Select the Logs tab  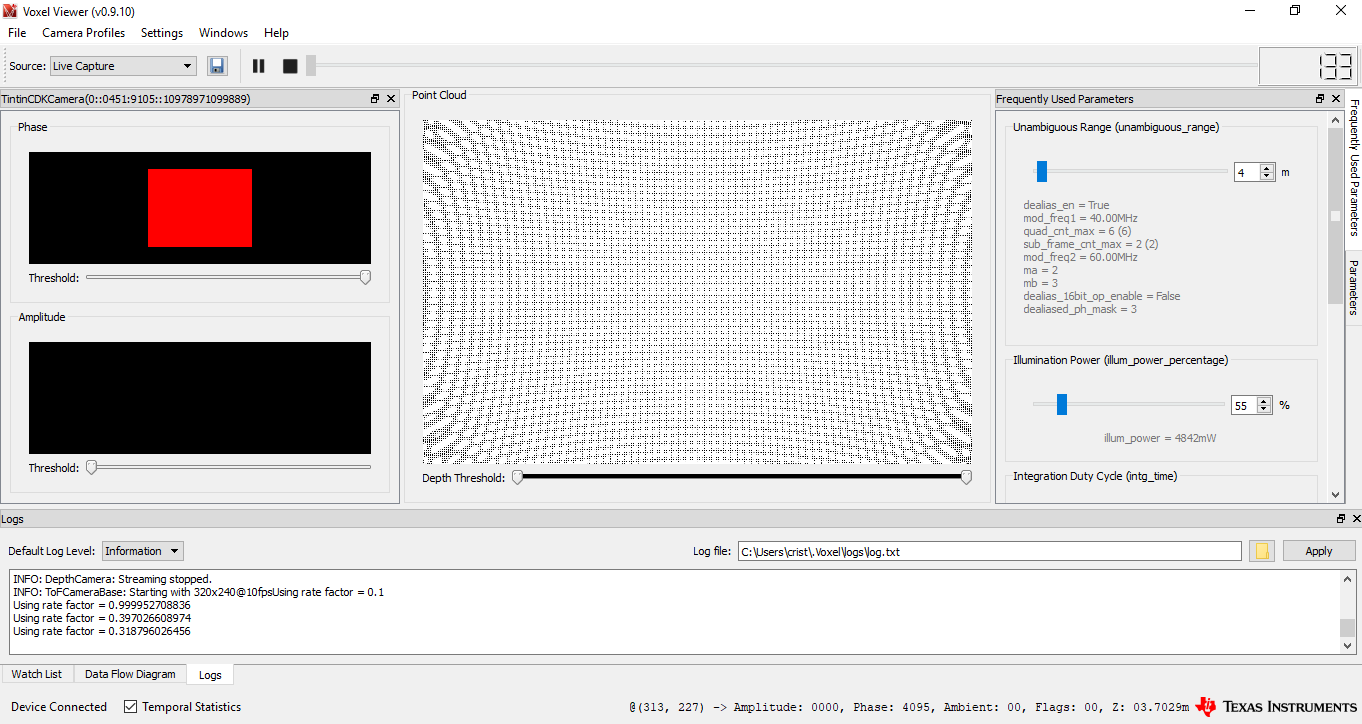coord(210,675)
